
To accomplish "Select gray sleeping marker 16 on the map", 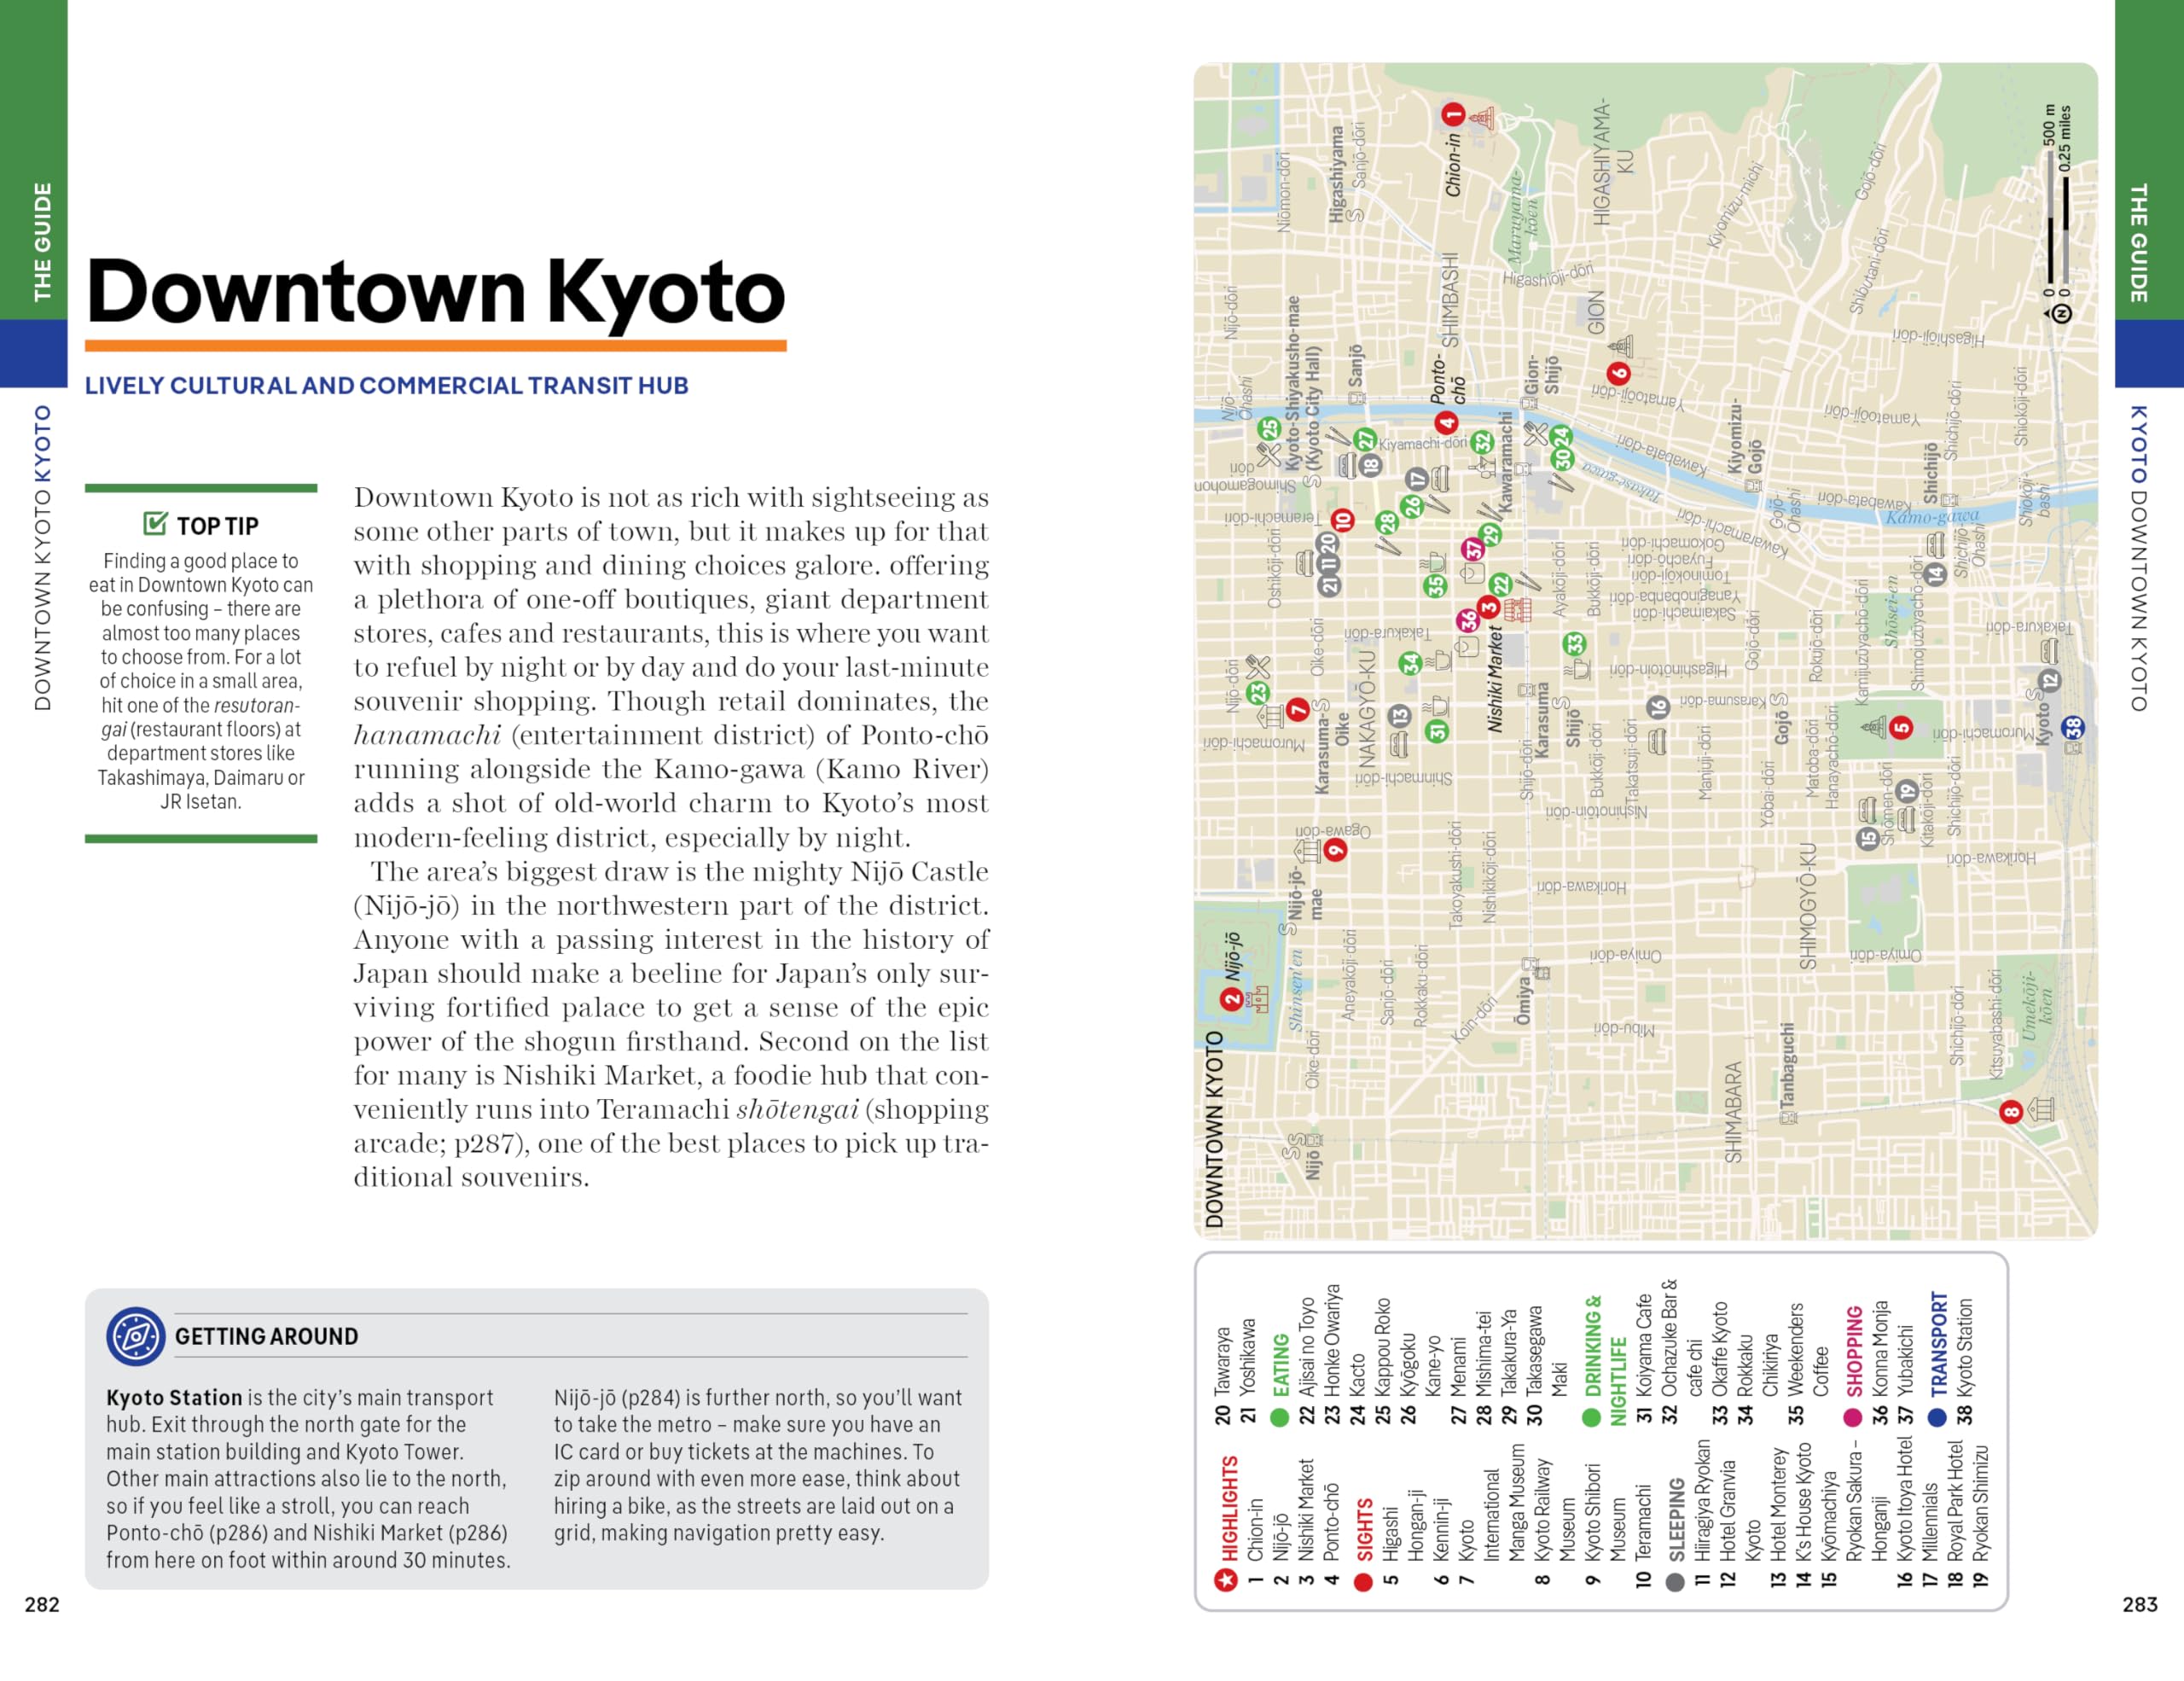I will click(1658, 708).
